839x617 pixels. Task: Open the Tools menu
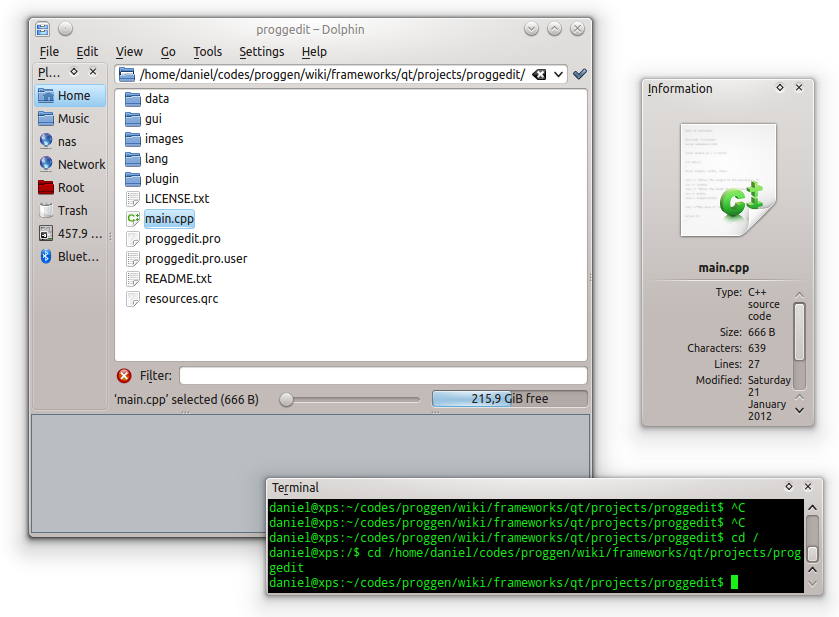click(x=207, y=52)
